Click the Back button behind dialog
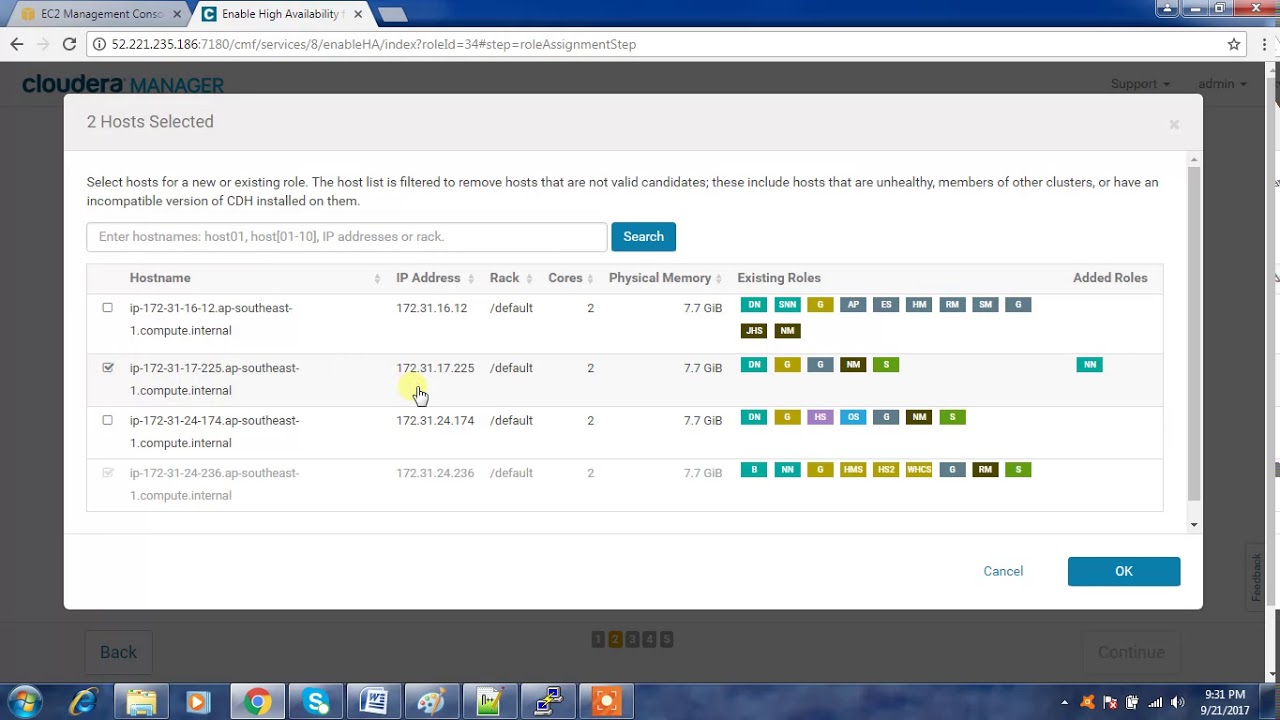Viewport: 1280px width, 720px height. point(118,652)
